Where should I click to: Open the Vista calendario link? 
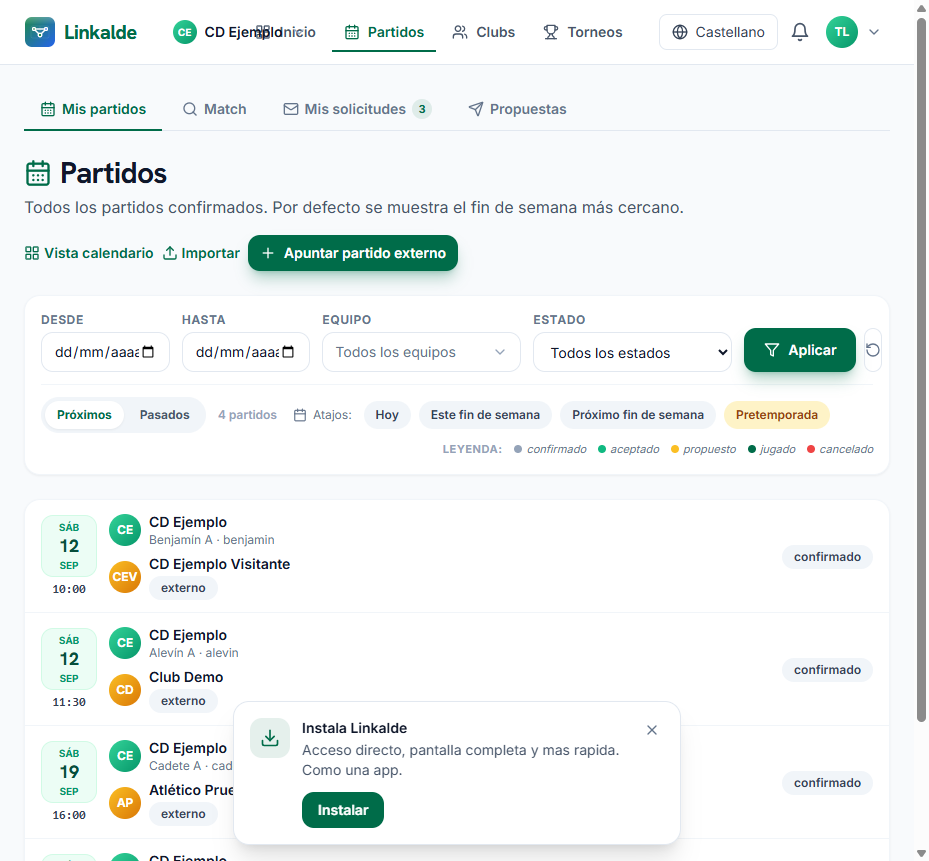[x=89, y=253]
